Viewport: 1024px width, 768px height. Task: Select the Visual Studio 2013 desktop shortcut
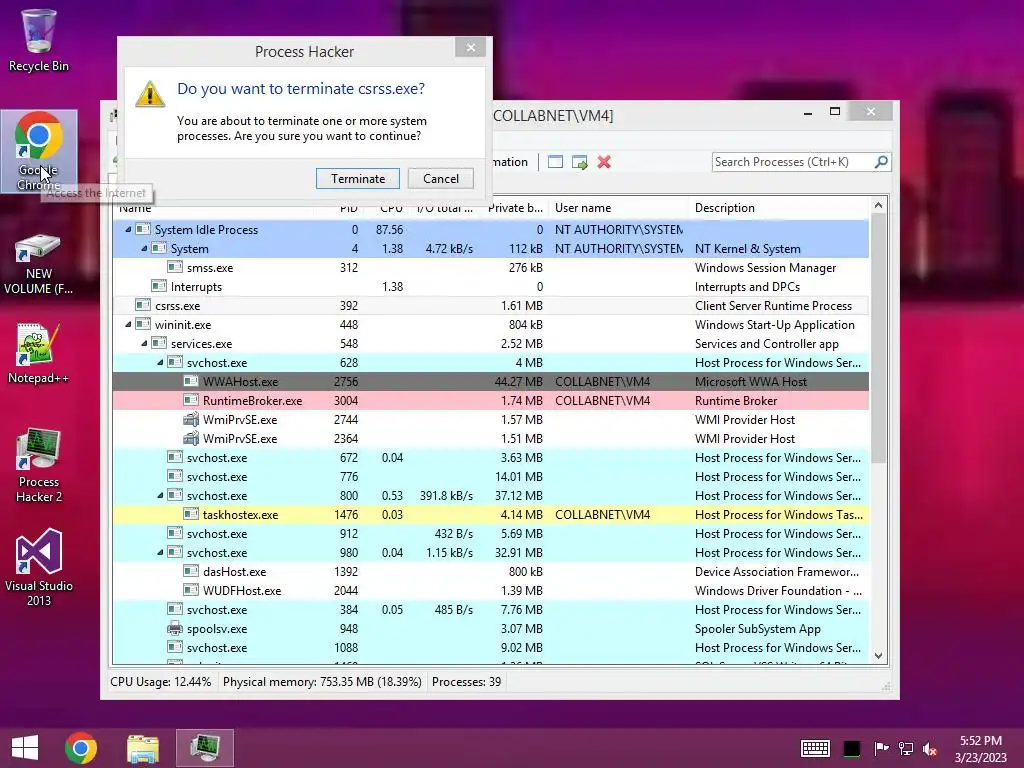[39, 568]
